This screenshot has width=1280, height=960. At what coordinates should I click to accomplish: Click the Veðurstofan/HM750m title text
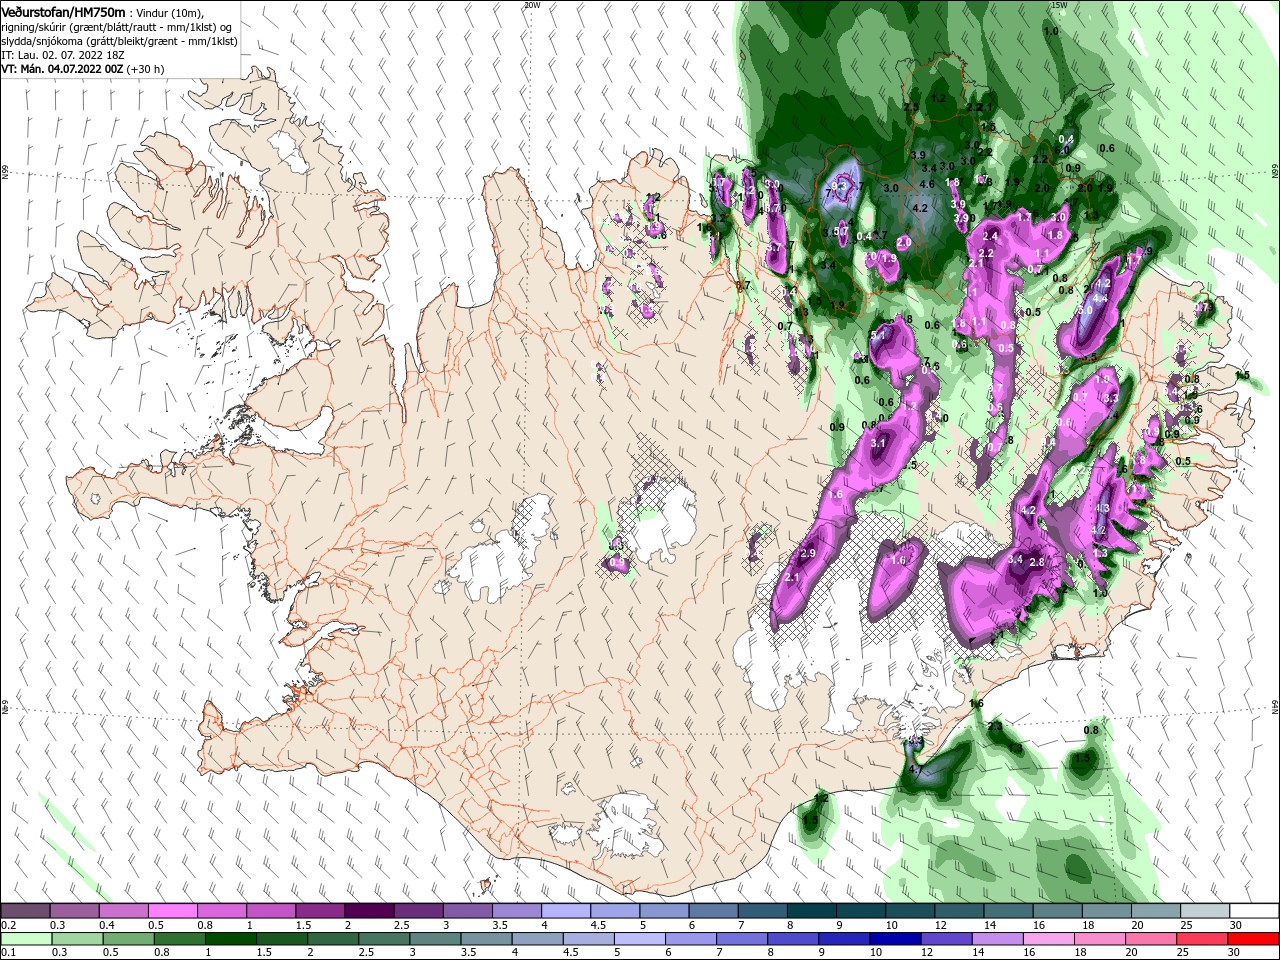click(63, 11)
